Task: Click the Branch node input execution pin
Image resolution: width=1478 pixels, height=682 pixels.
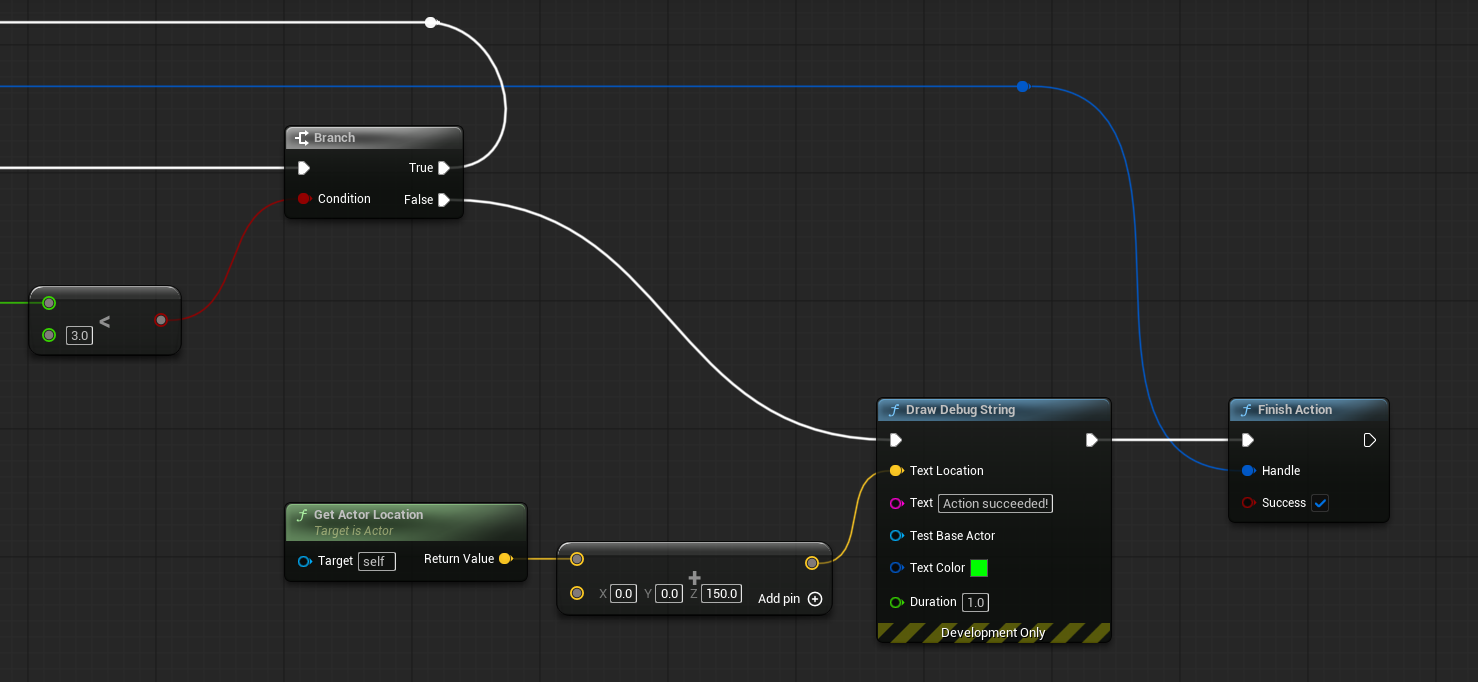Action: click(304, 168)
